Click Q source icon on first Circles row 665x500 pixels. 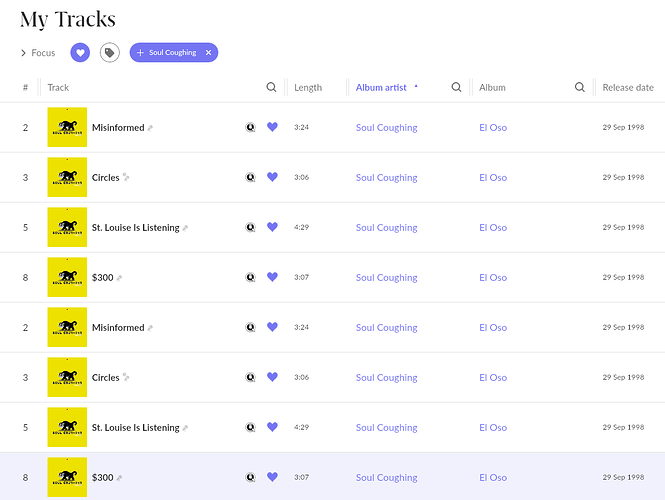pos(251,177)
